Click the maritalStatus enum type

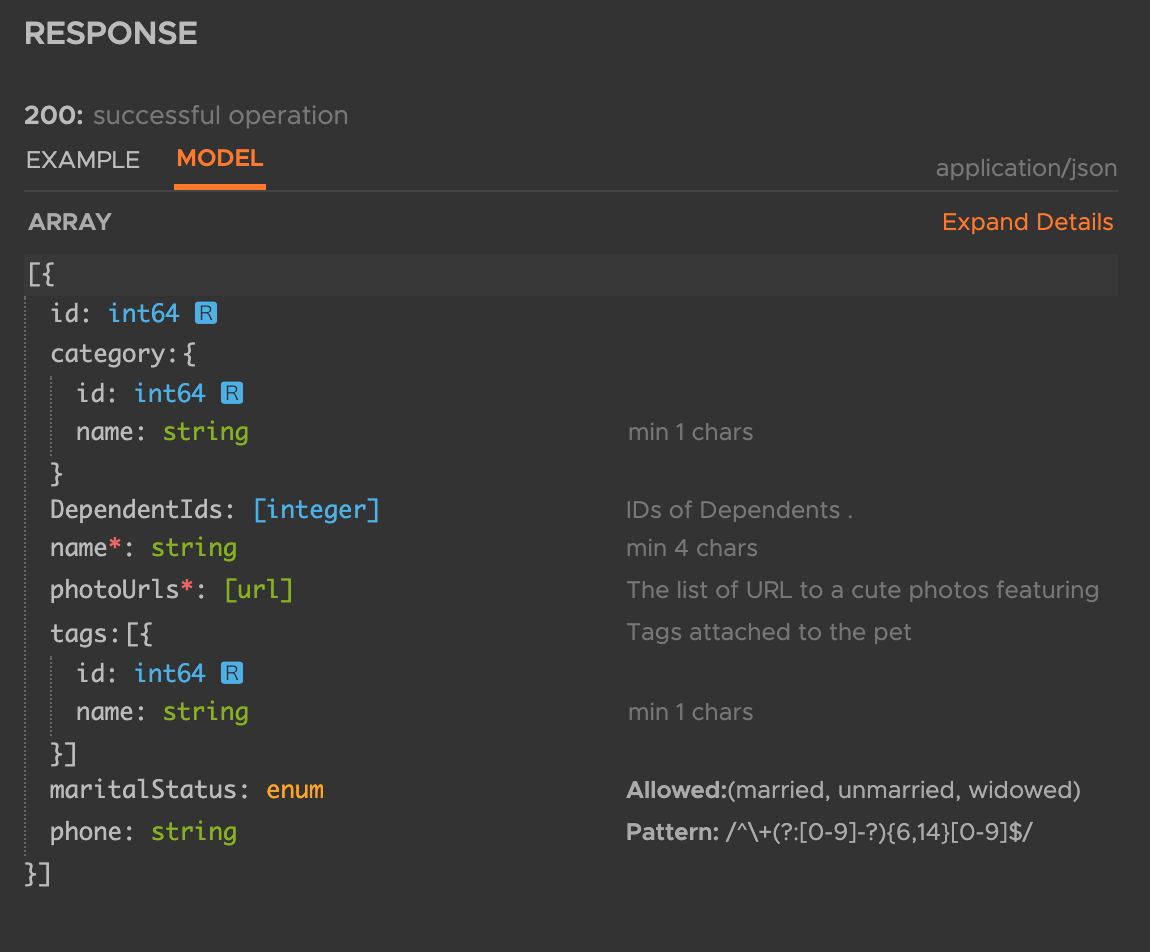[295, 790]
